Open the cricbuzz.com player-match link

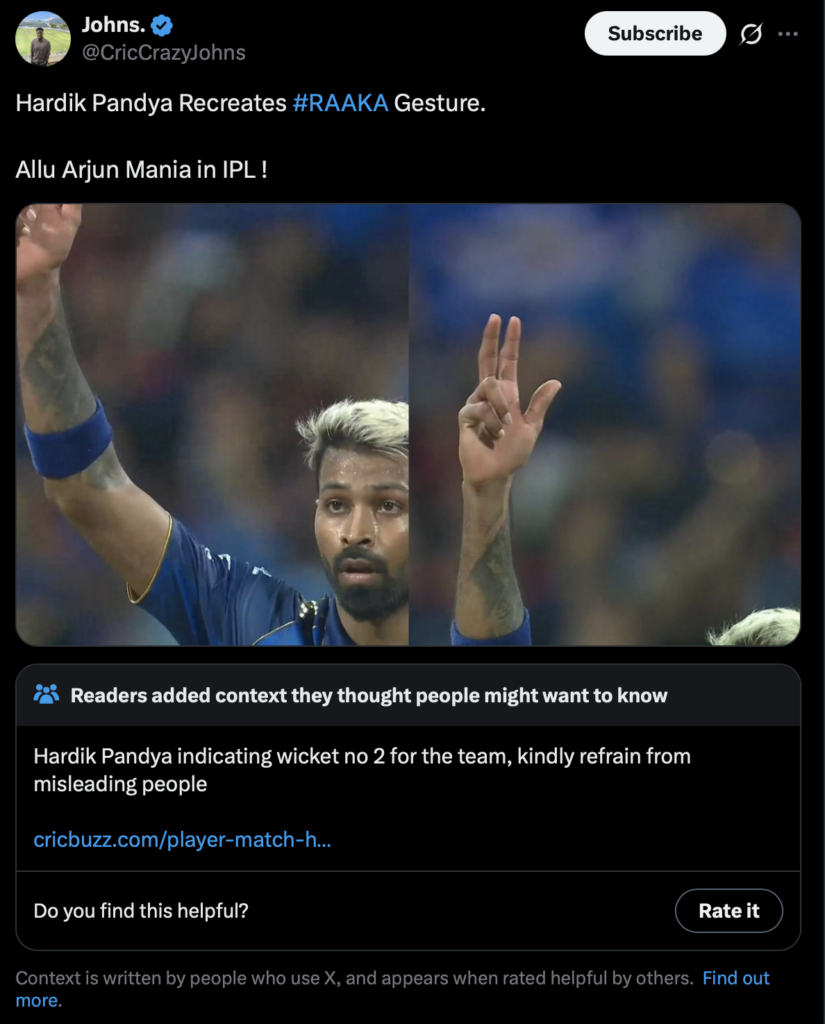[182, 839]
